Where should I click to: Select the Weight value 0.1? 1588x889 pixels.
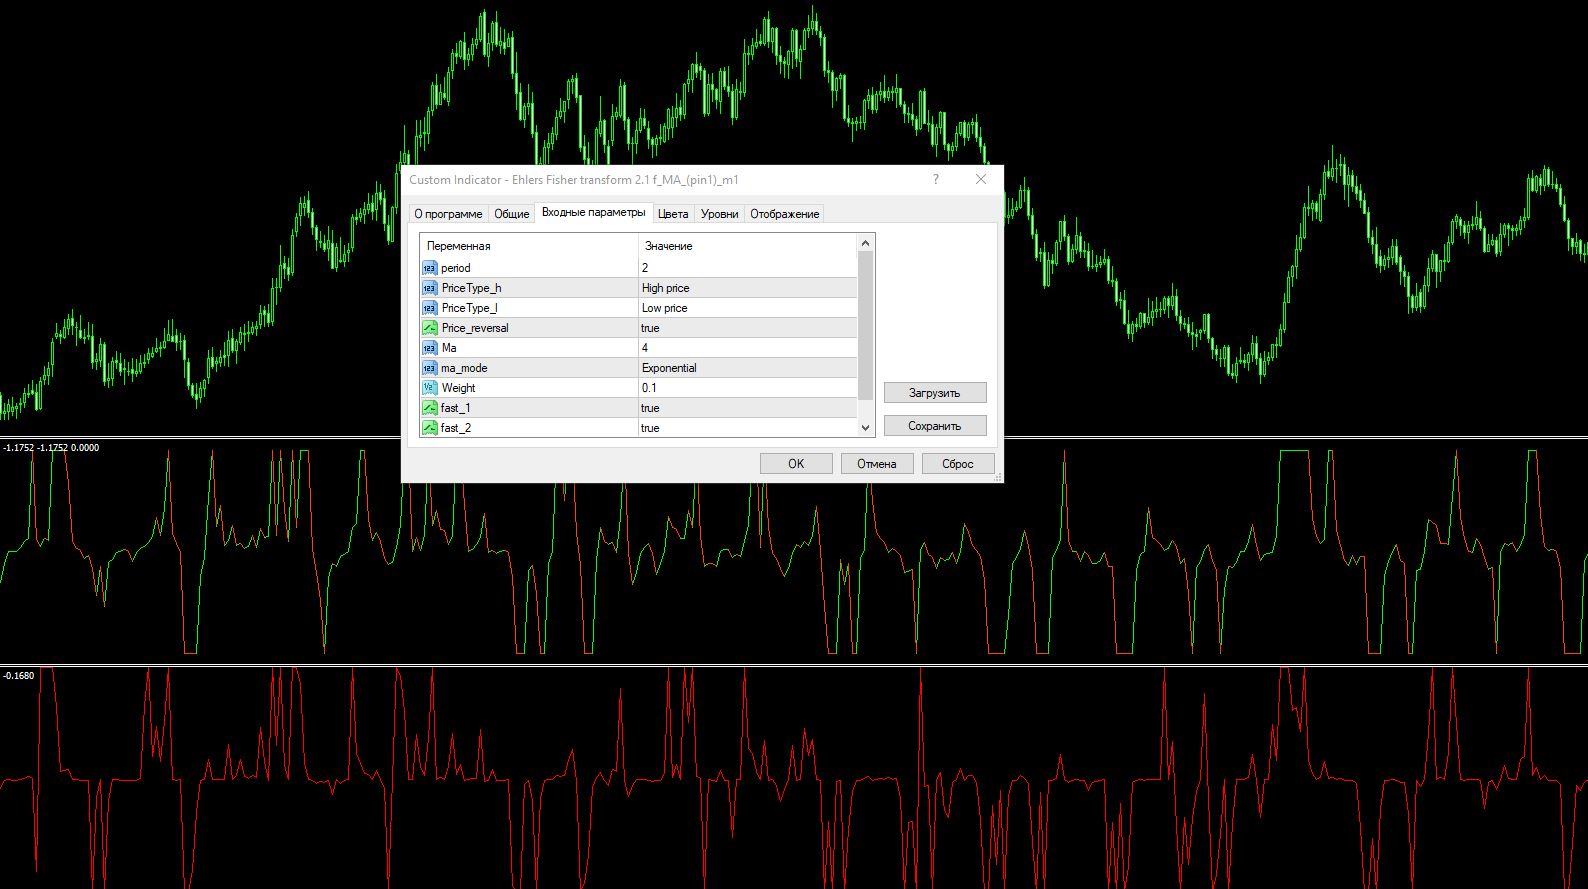pyautogui.click(x=748, y=388)
